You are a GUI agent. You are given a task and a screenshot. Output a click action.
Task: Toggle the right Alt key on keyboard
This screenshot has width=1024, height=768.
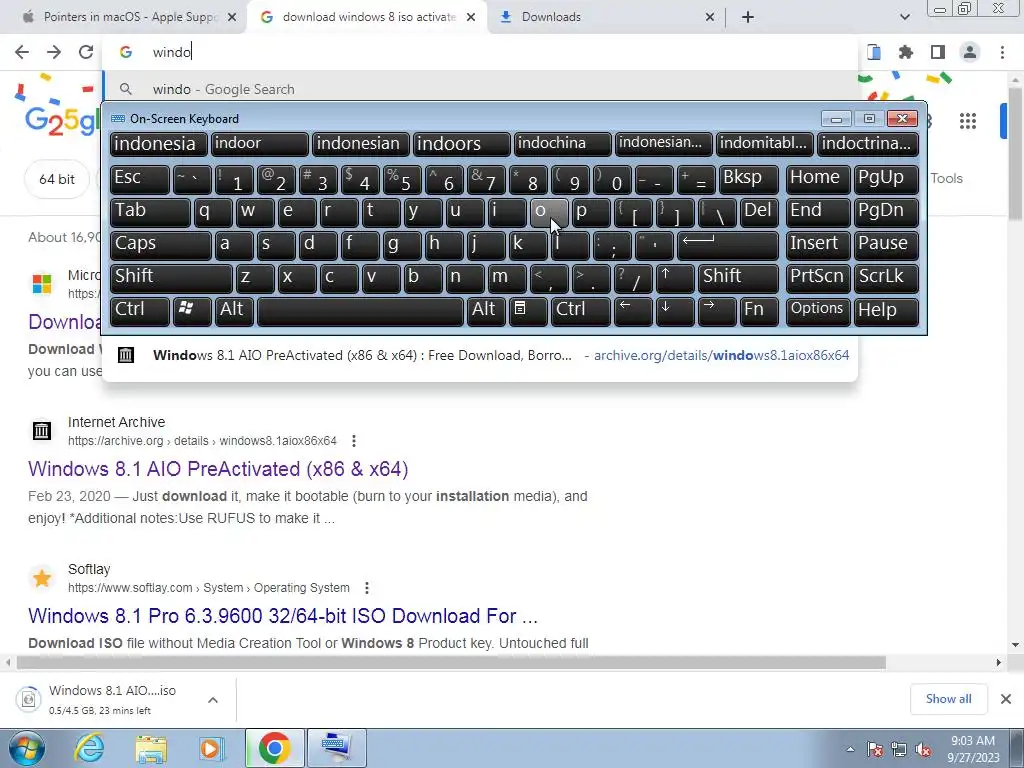point(486,311)
